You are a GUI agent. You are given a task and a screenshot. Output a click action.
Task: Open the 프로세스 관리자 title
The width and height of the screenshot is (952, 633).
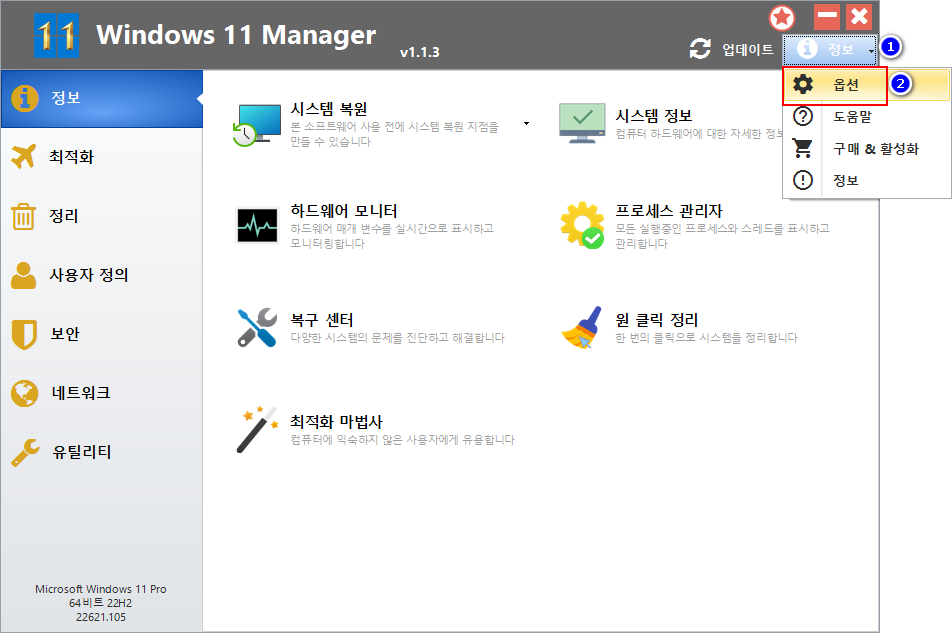coord(668,211)
